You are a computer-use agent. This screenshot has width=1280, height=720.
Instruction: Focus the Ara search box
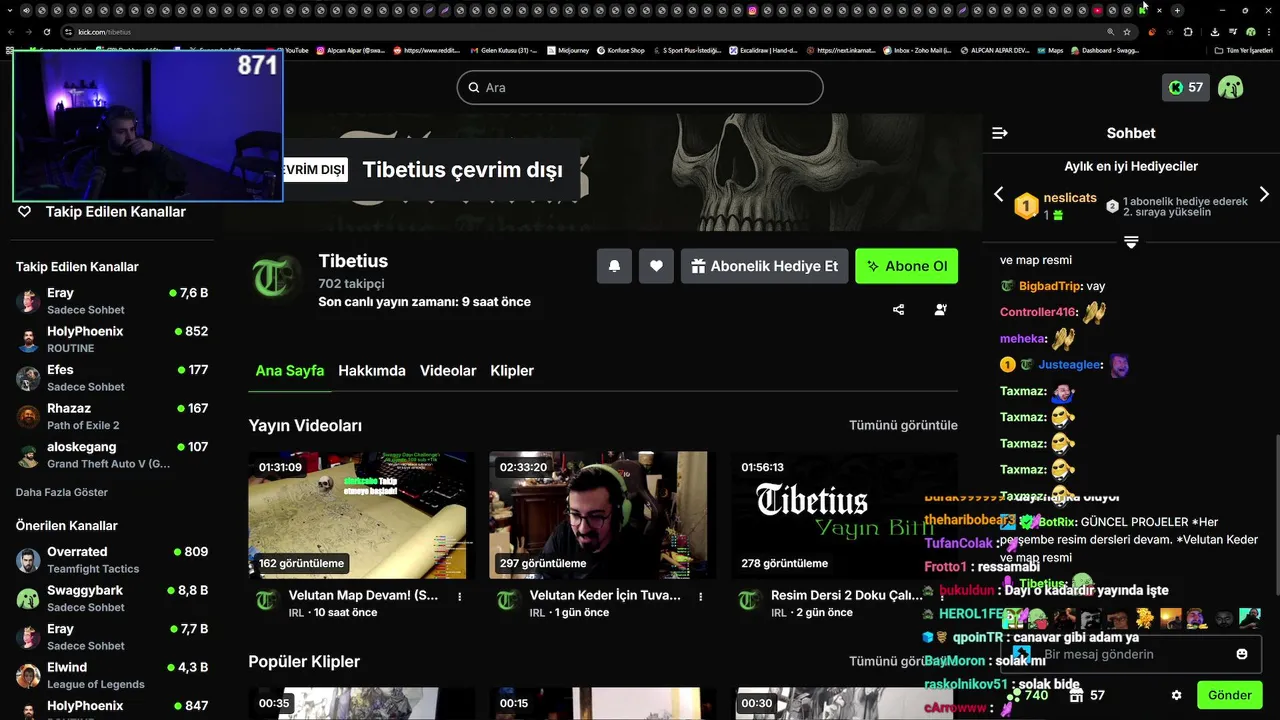(x=640, y=87)
